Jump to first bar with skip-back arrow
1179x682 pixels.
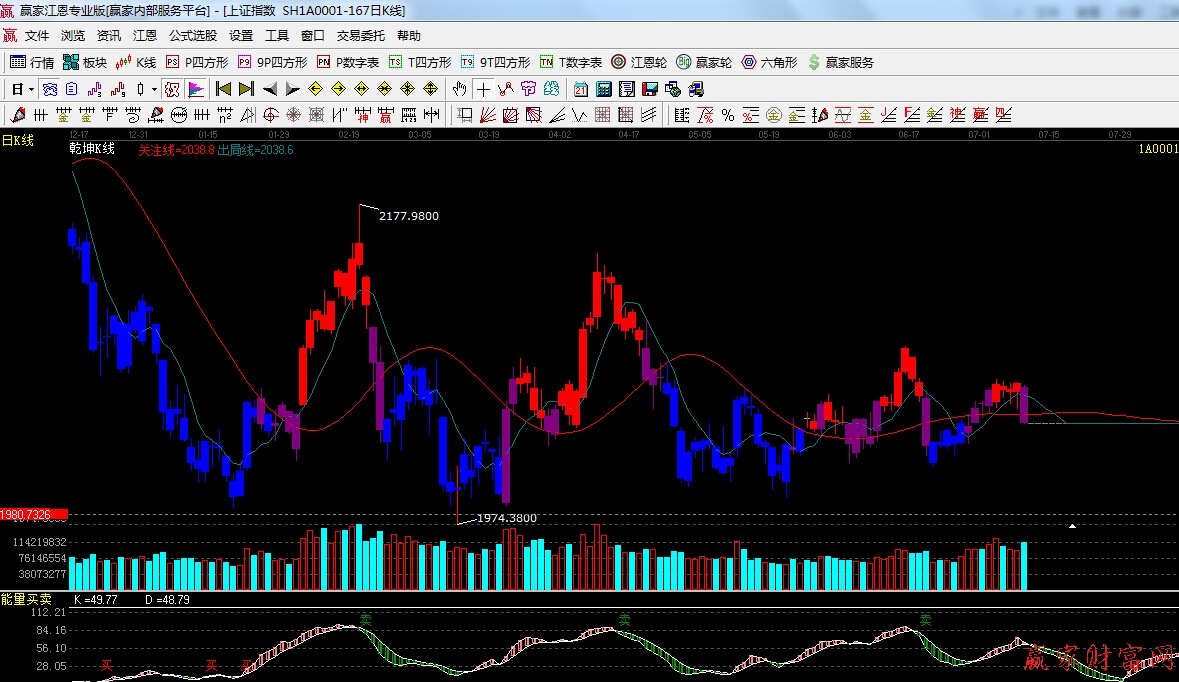click(224, 89)
